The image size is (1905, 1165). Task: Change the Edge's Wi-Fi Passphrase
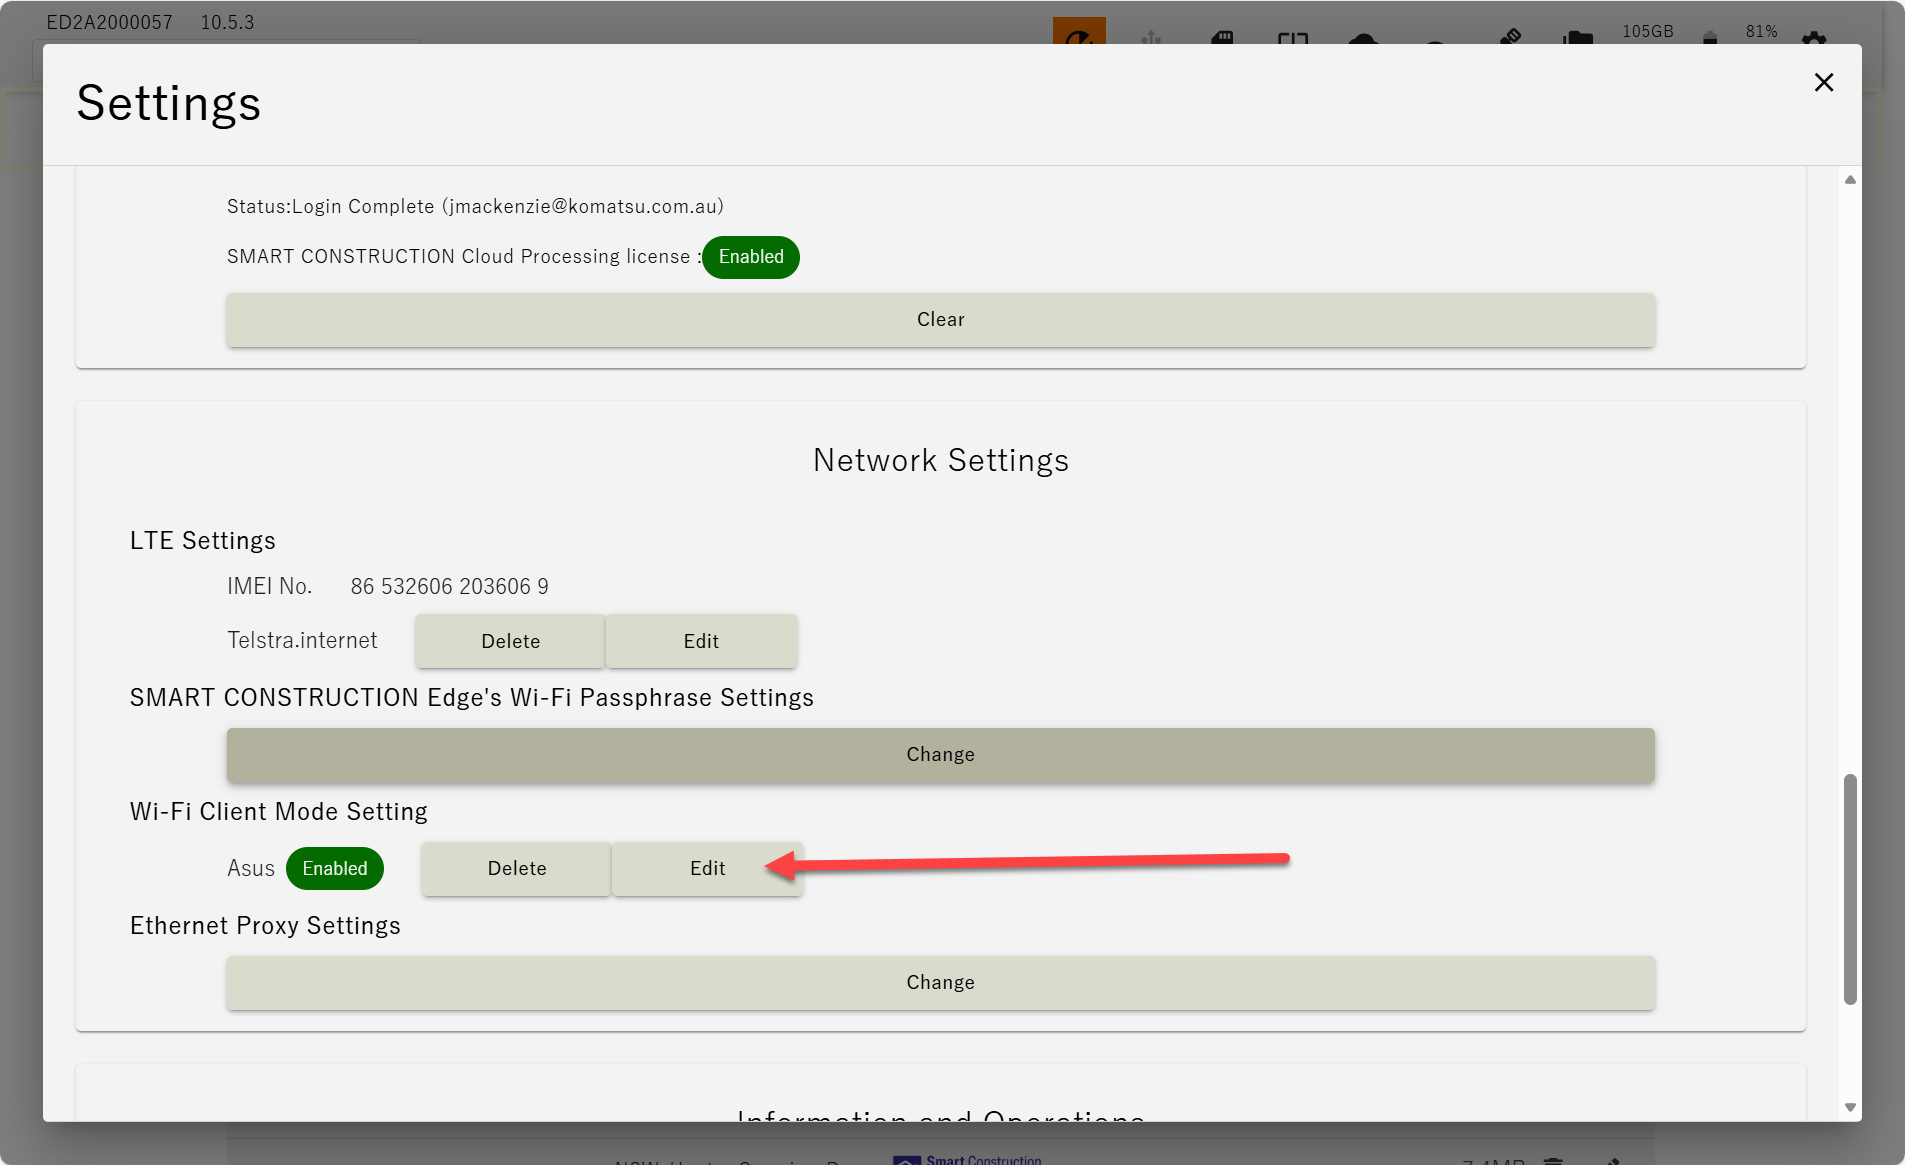[x=940, y=755]
